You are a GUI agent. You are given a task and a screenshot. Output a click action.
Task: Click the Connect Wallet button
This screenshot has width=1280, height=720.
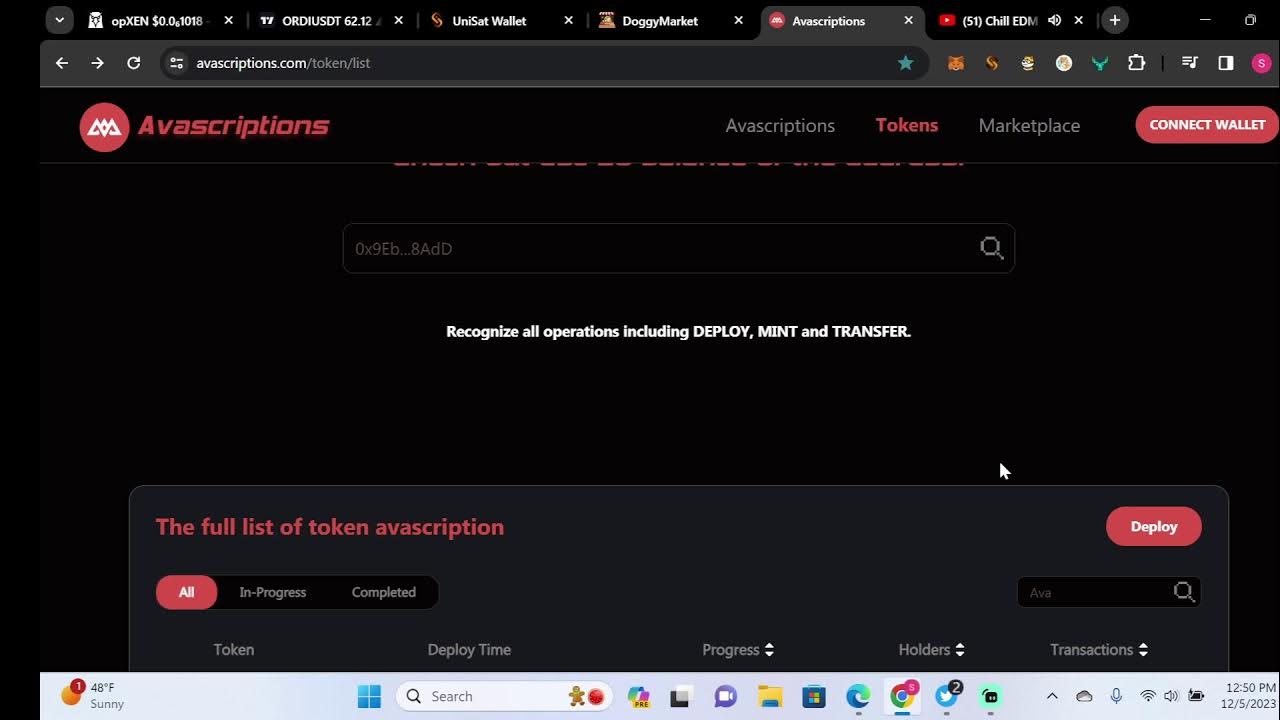click(1206, 125)
